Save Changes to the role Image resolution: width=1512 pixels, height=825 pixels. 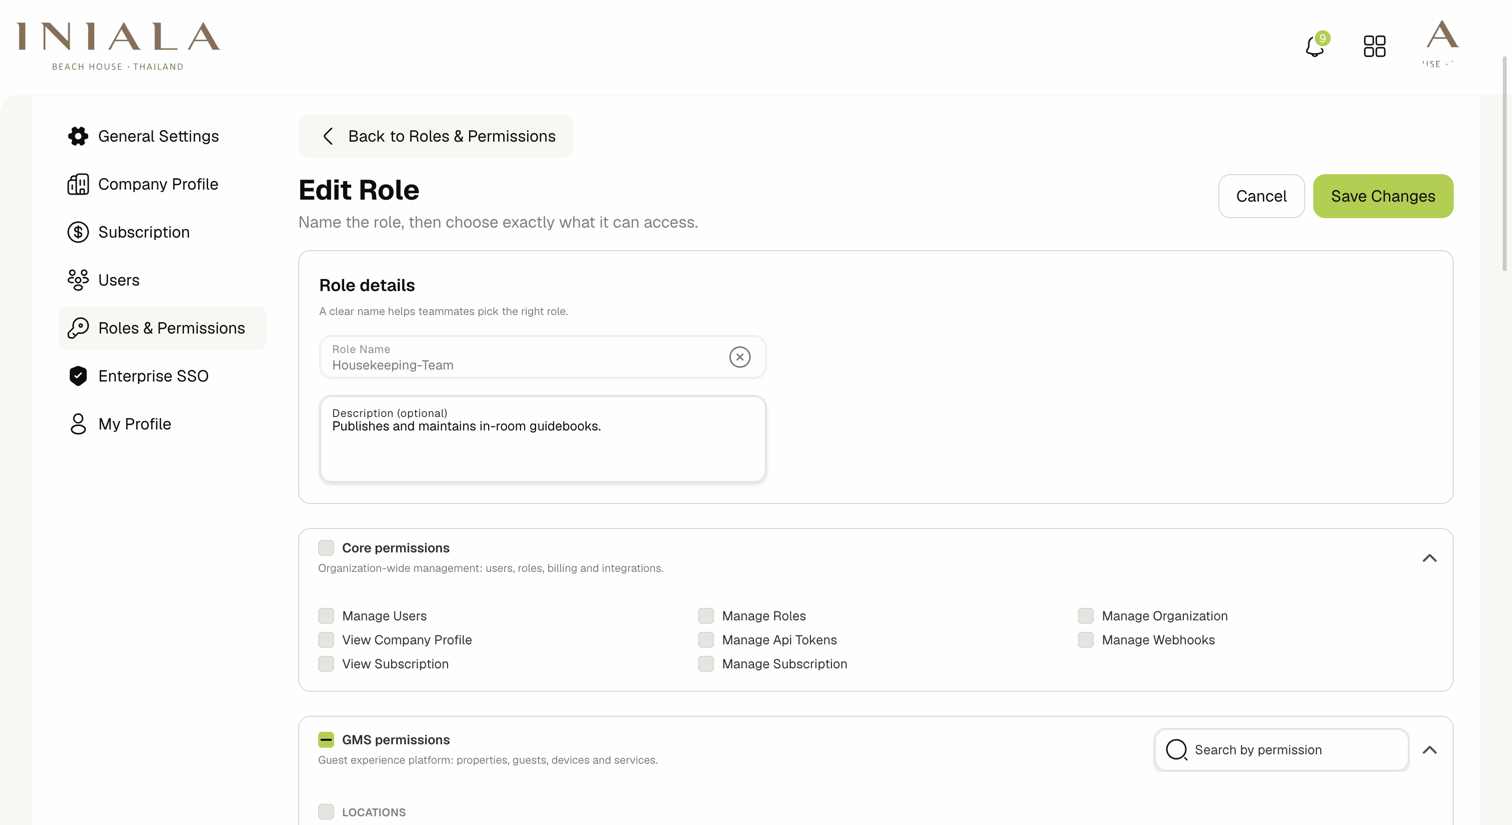pyautogui.click(x=1383, y=196)
